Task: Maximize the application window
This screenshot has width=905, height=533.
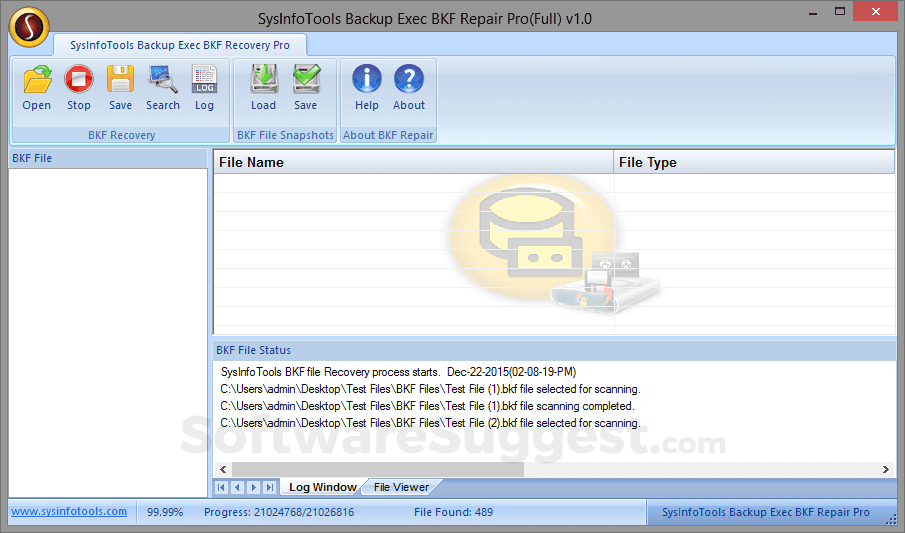Action: [x=840, y=12]
